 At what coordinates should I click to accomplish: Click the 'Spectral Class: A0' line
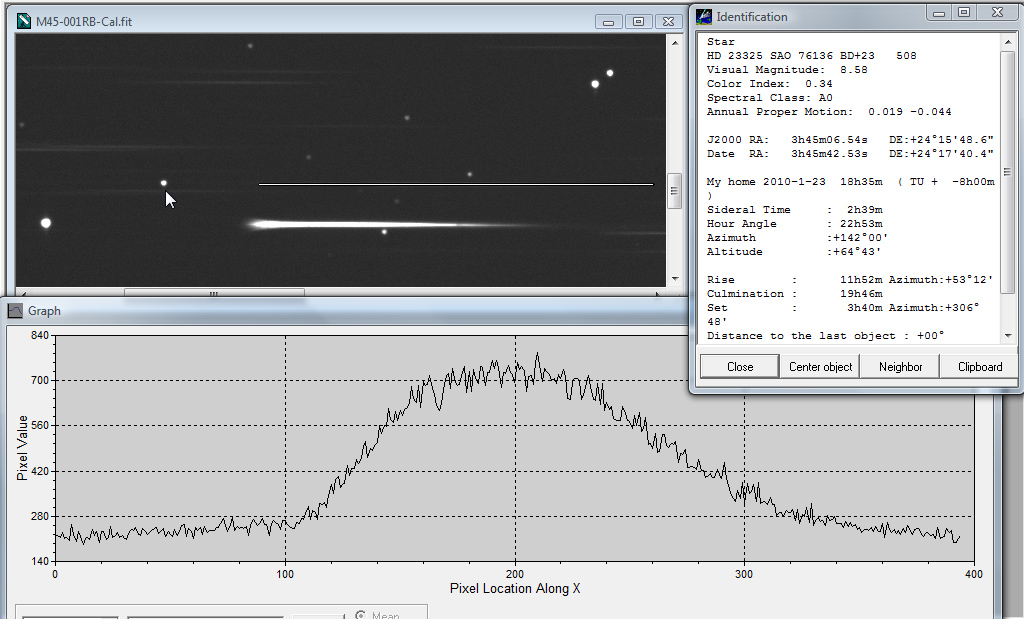(x=769, y=98)
